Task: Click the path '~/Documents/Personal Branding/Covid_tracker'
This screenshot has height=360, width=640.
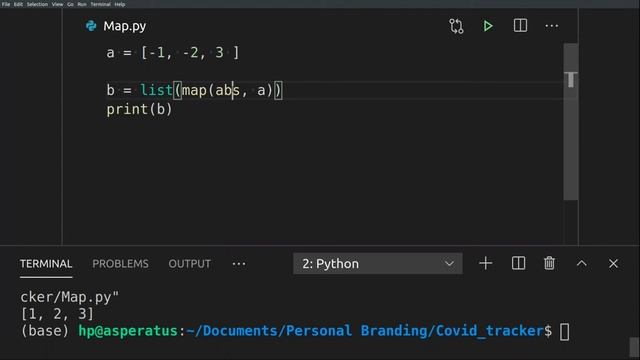Action: (x=365, y=331)
